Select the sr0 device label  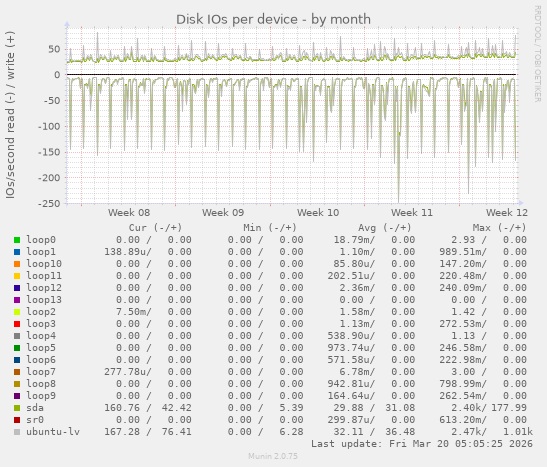point(35,420)
